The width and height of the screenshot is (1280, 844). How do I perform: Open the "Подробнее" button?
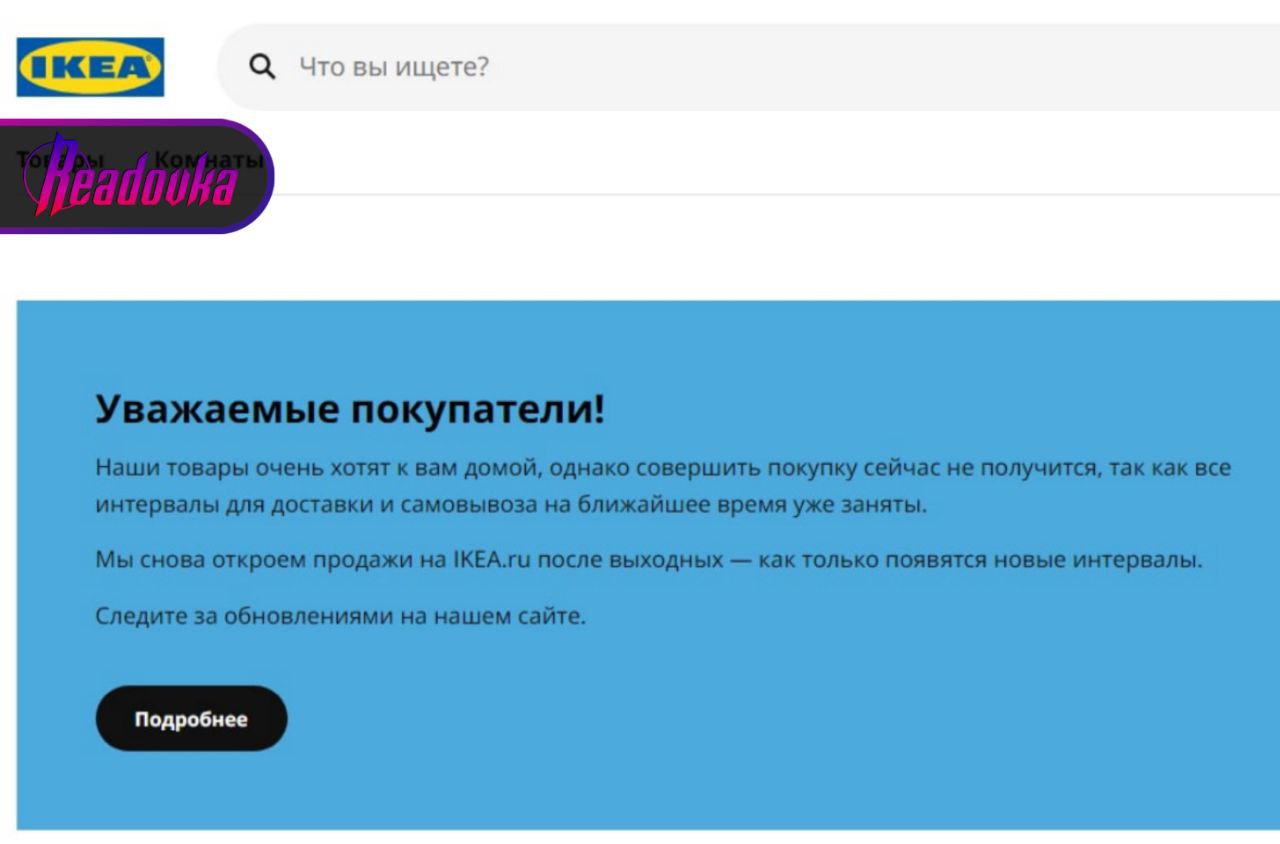tap(191, 719)
